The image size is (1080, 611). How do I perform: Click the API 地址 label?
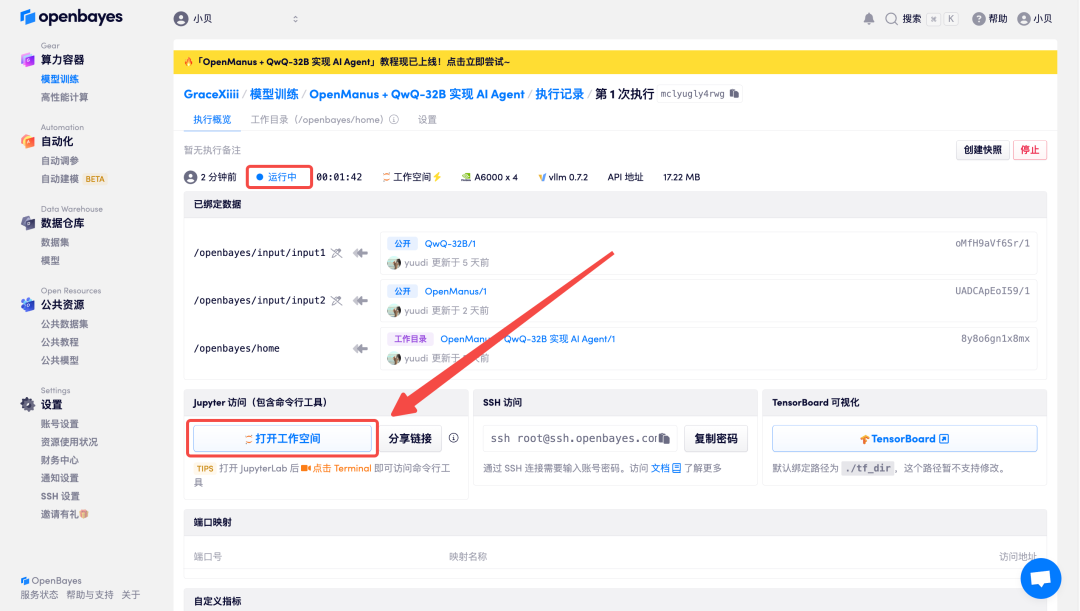625,177
